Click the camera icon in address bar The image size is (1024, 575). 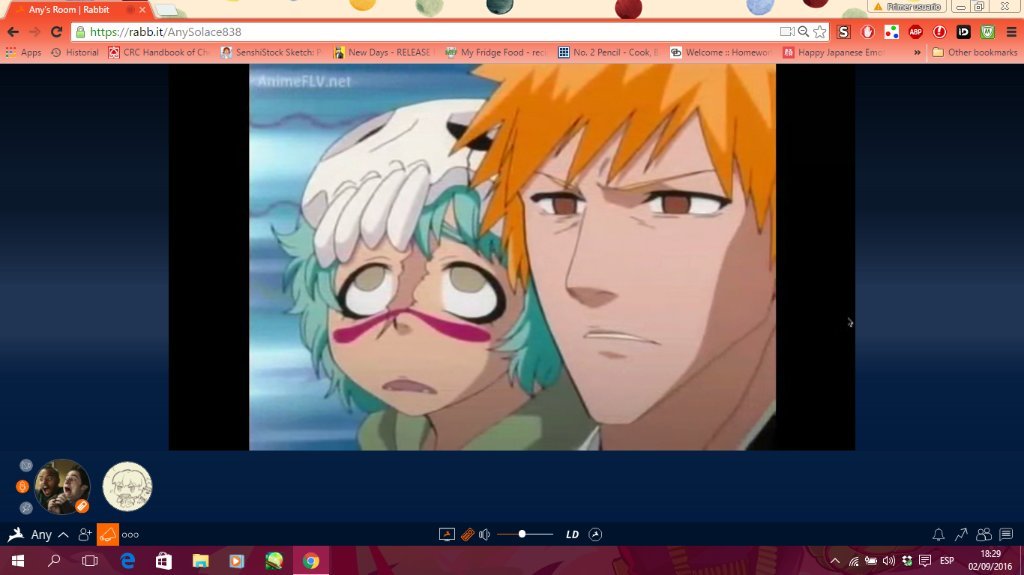[787, 31]
